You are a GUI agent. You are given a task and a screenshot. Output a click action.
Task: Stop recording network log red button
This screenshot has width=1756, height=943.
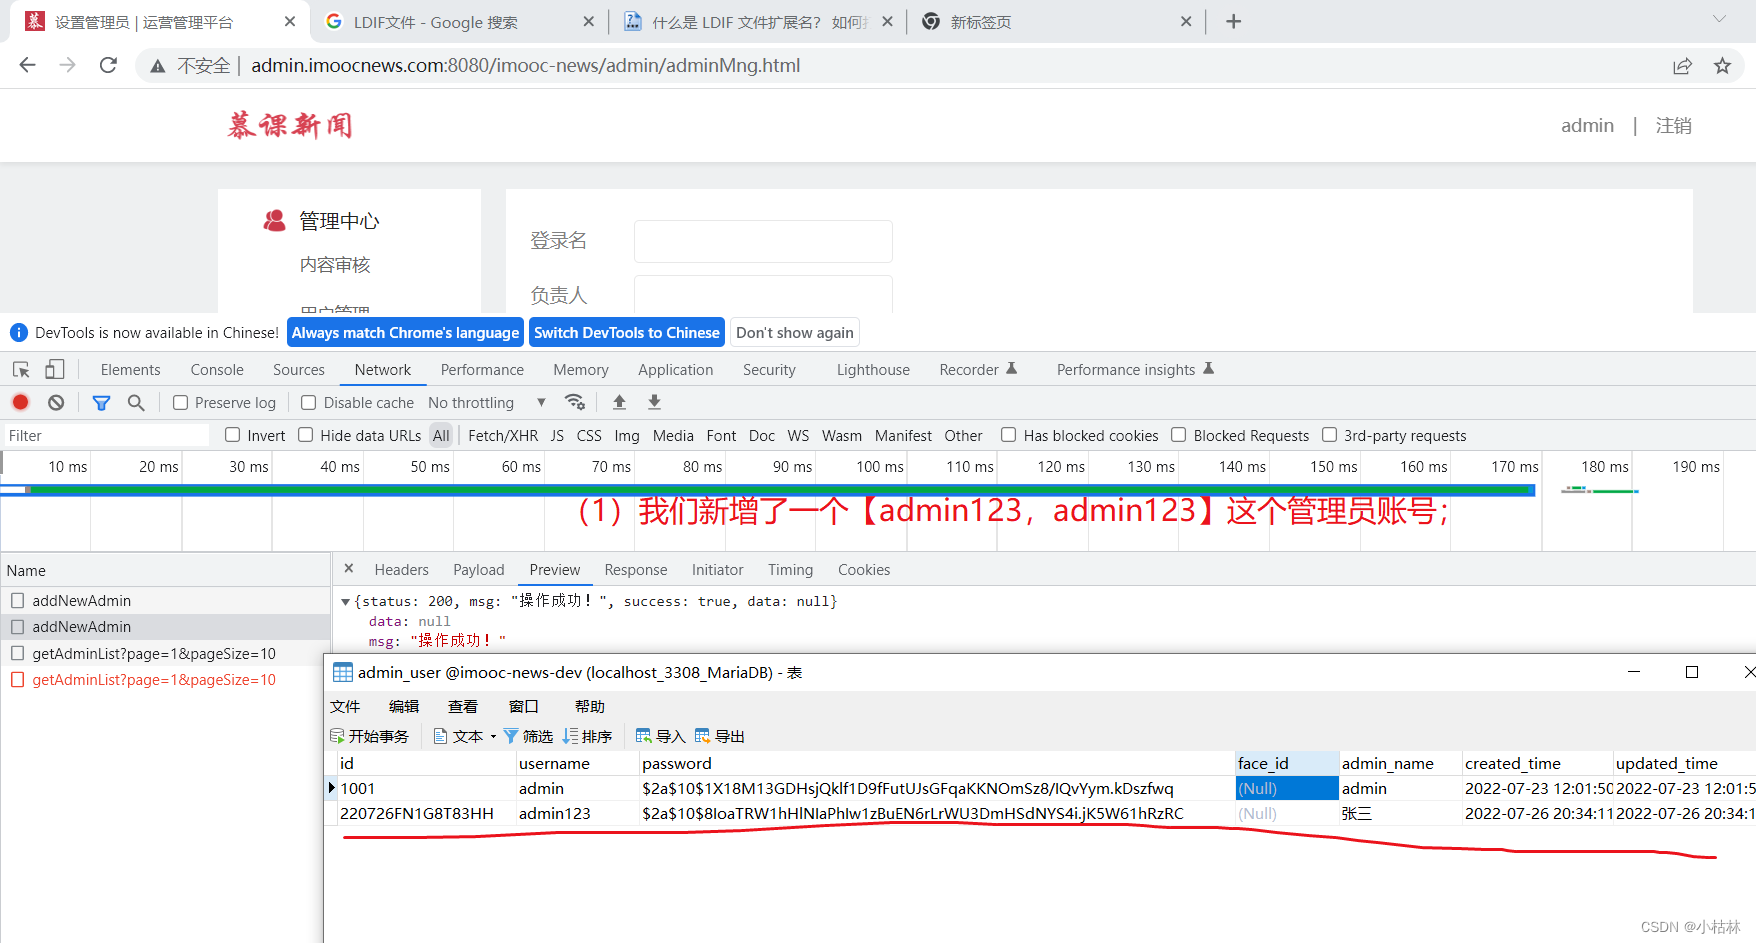[20, 402]
